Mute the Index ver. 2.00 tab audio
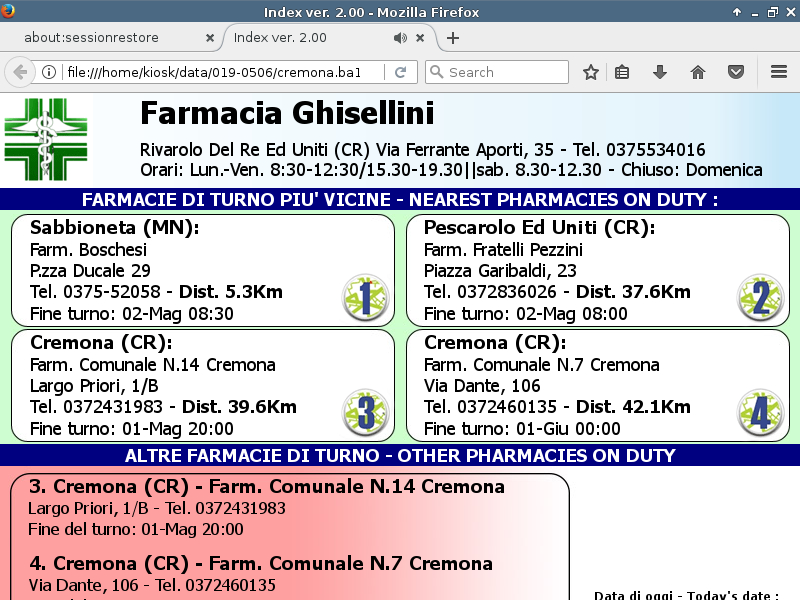The image size is (800, 600). click(400, 38)
